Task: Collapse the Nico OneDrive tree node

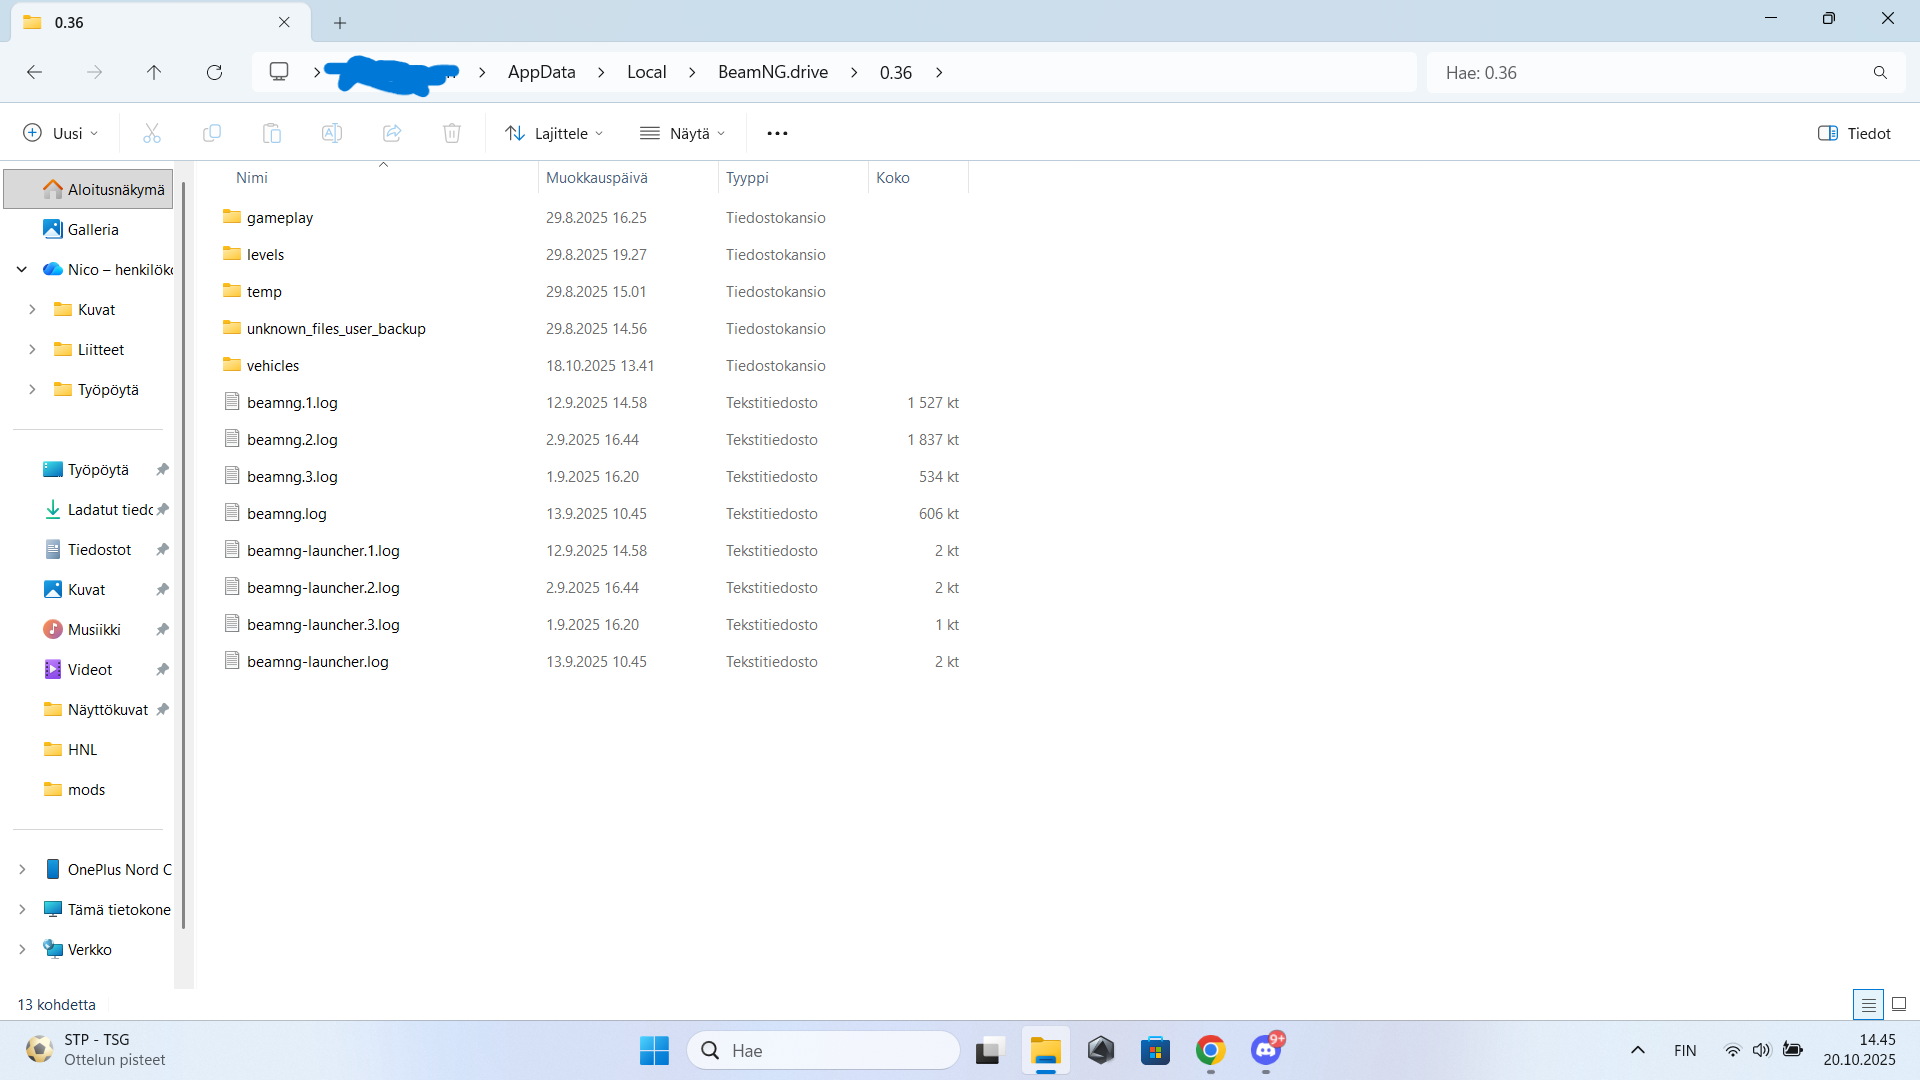Action: (22, 269)
